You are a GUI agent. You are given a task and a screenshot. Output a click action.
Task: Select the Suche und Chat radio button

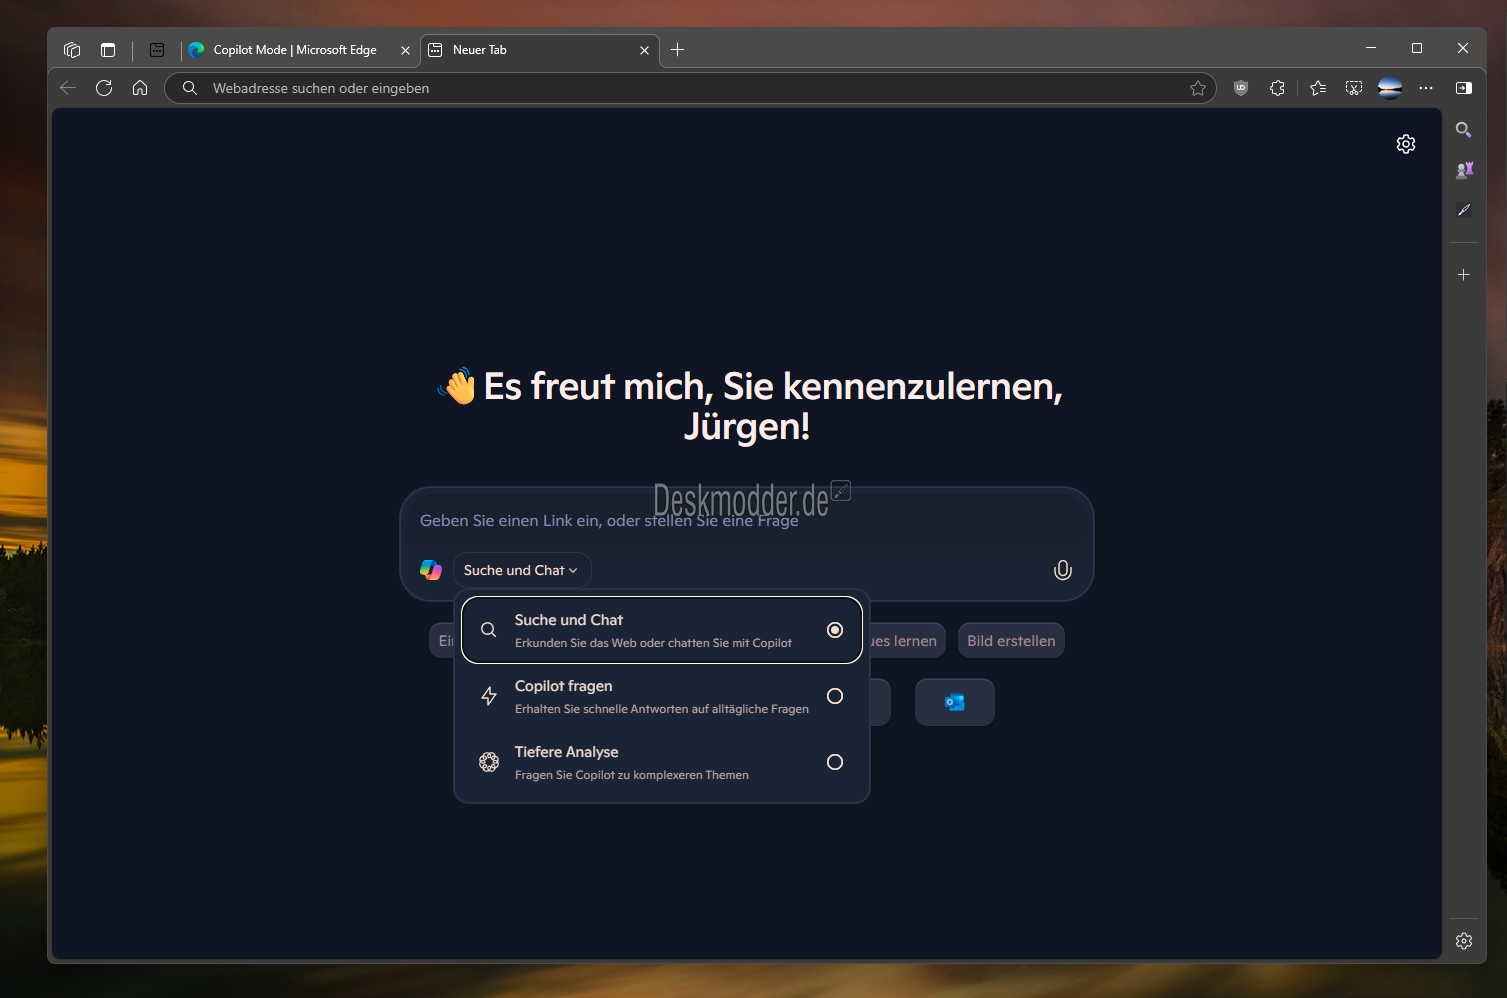(x=835, y=630)
